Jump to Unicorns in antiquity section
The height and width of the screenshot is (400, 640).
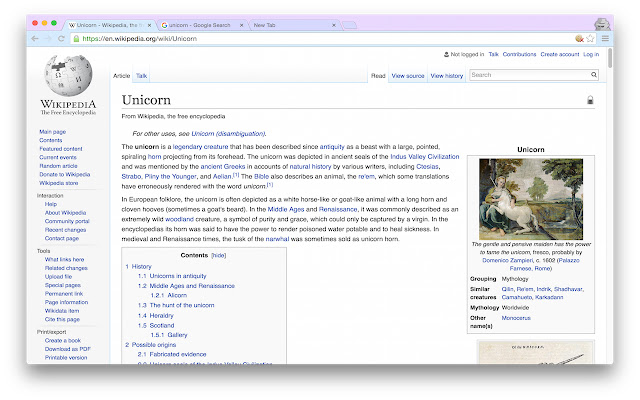pyautogui.click(x=178, y=276)
